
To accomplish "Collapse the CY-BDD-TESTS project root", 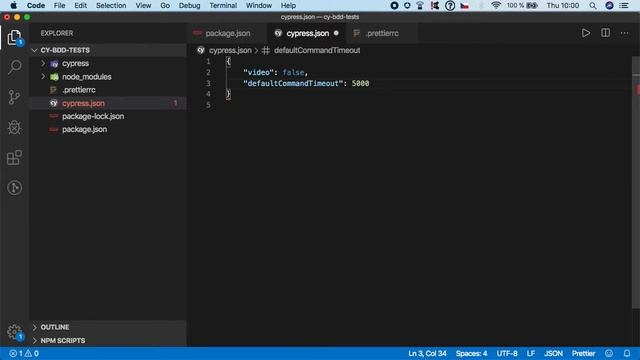I will 35,50.
